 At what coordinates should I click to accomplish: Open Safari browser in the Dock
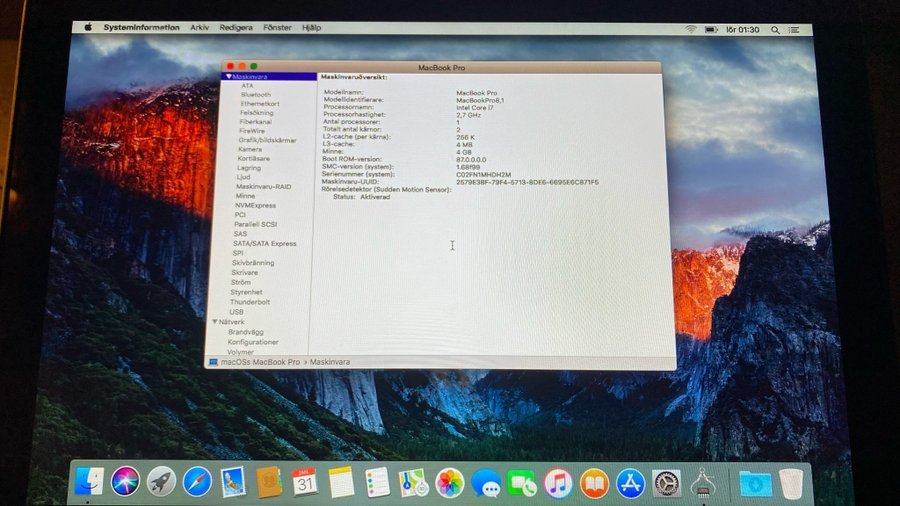(x=197, y=482)
